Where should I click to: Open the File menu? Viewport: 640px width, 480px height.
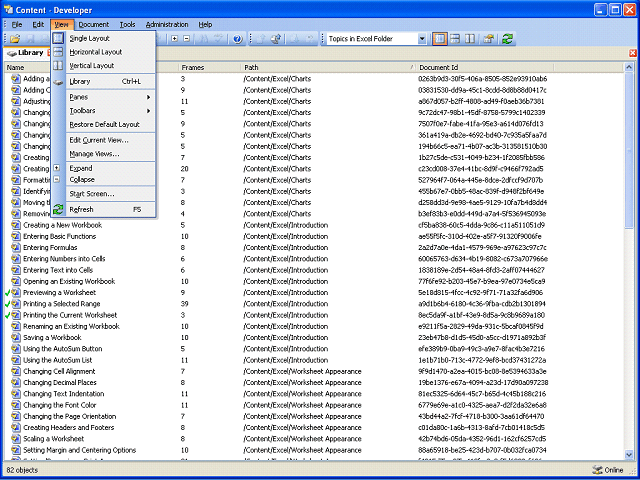[17, 24]
